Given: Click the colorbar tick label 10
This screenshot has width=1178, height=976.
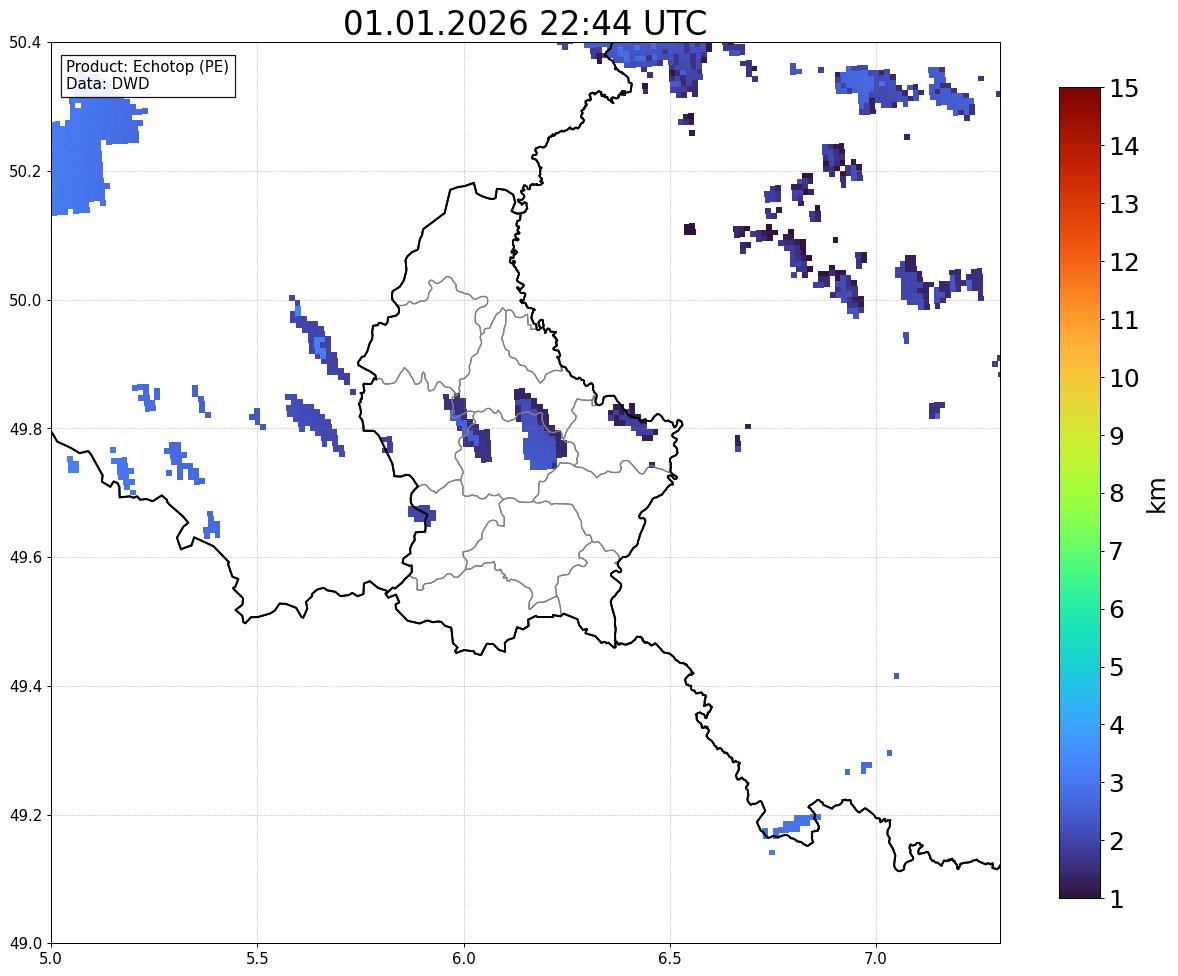Looking at the screenshot, I should 1124,378.
